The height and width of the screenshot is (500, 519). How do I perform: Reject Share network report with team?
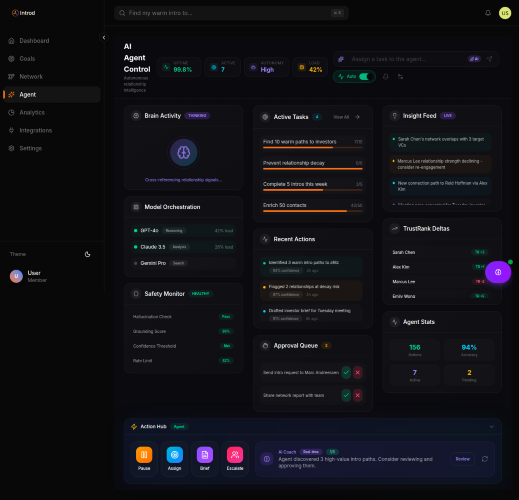pos(358,395)
